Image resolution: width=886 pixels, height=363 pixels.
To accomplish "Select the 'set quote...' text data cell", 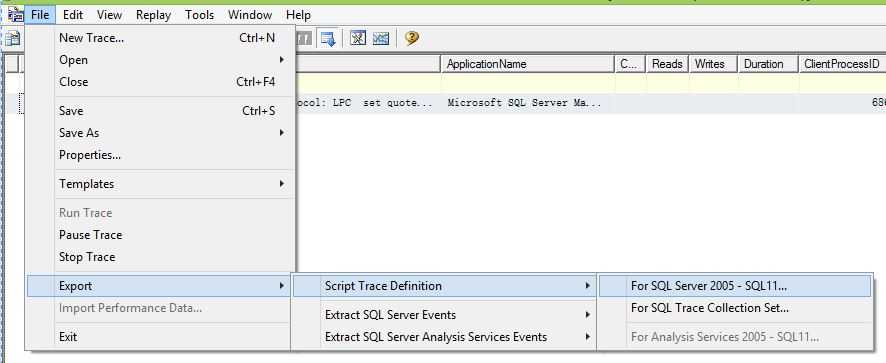I will (367, 103).
